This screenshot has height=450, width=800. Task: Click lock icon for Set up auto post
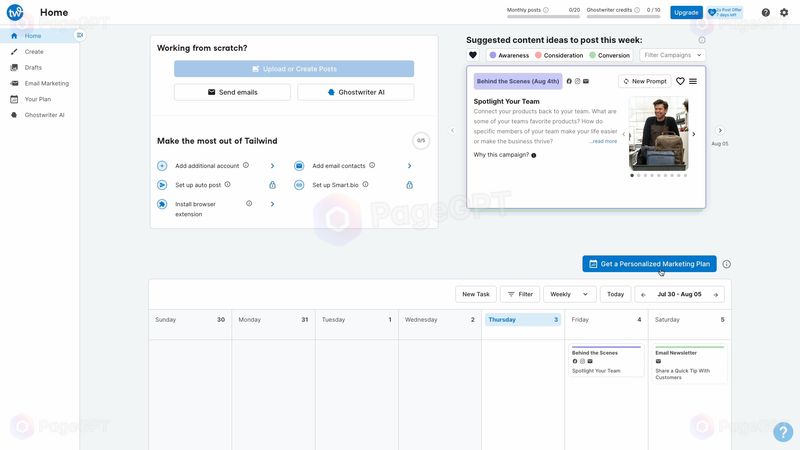point(272,185)
